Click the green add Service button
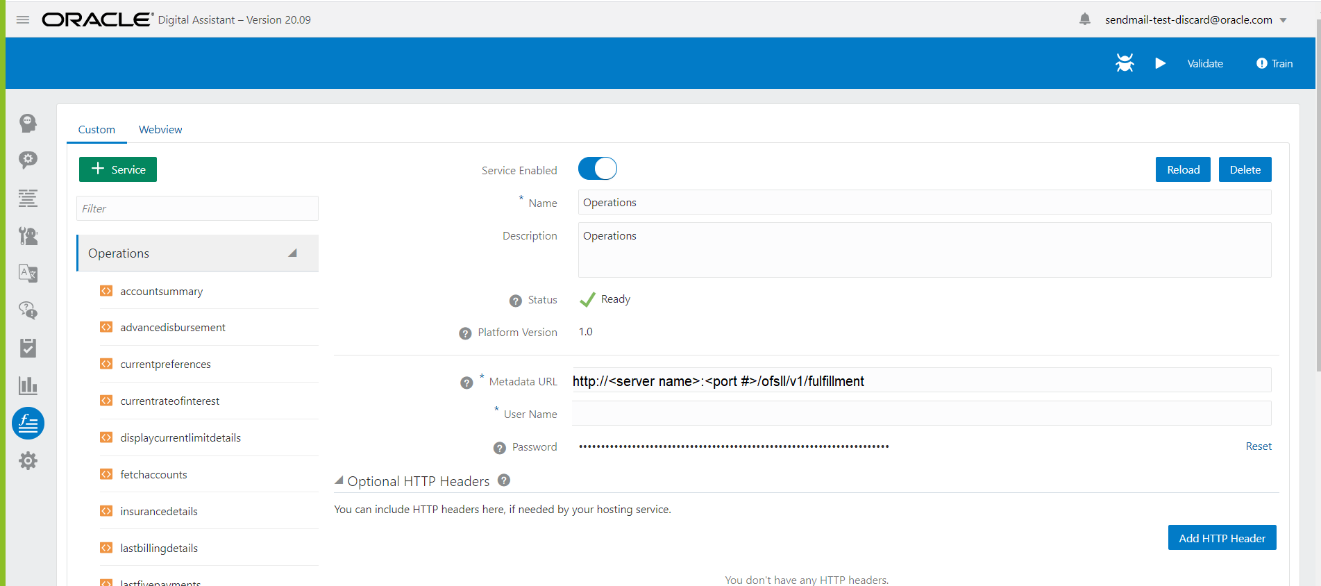Image resolution: width=1321 pixels, height=586 pixels. [118, 169]
